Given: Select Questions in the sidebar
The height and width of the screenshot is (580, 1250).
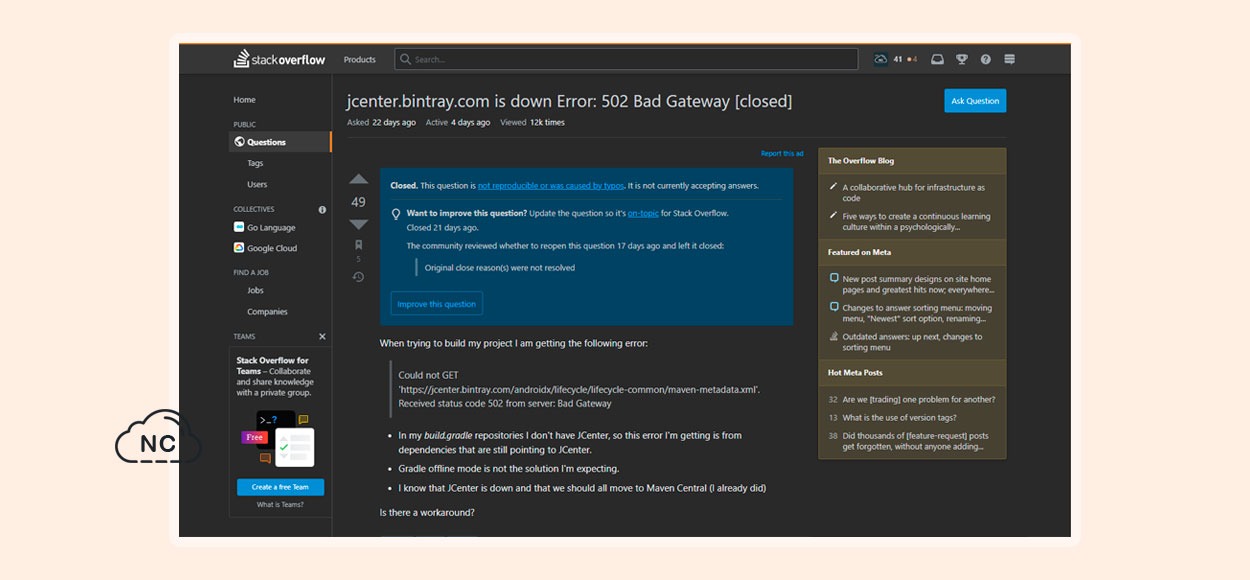Looking at the screenshot, I should [x=280, y=142].
